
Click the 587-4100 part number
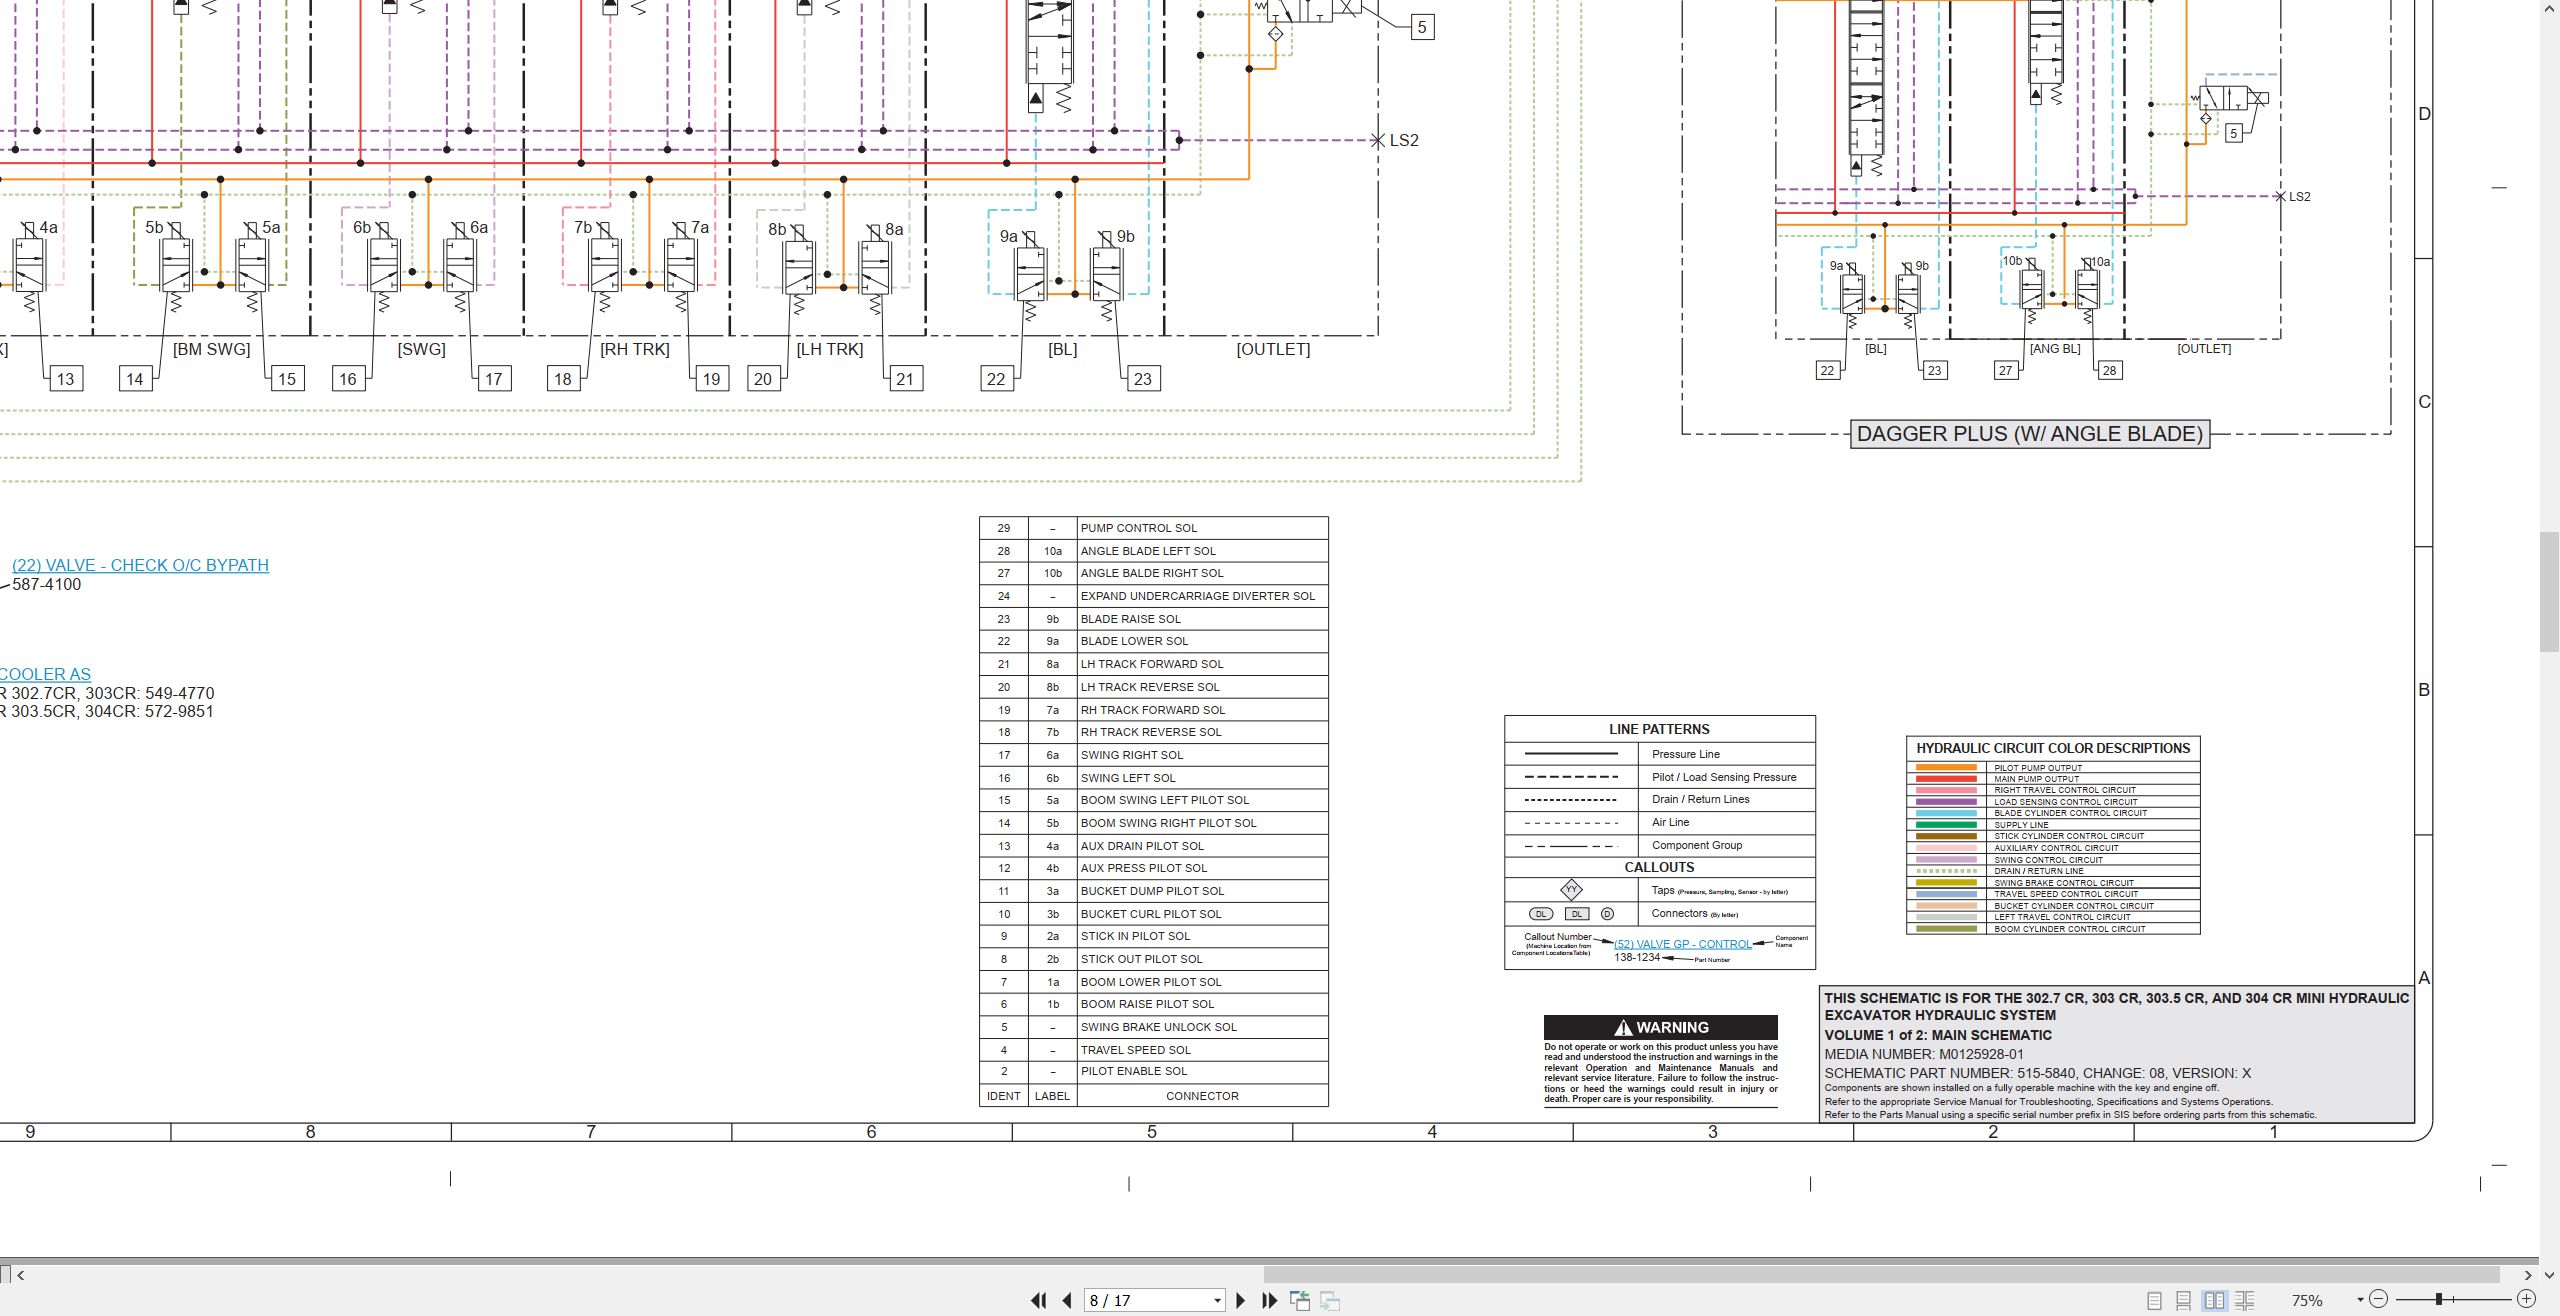click(x=47, y=585)
